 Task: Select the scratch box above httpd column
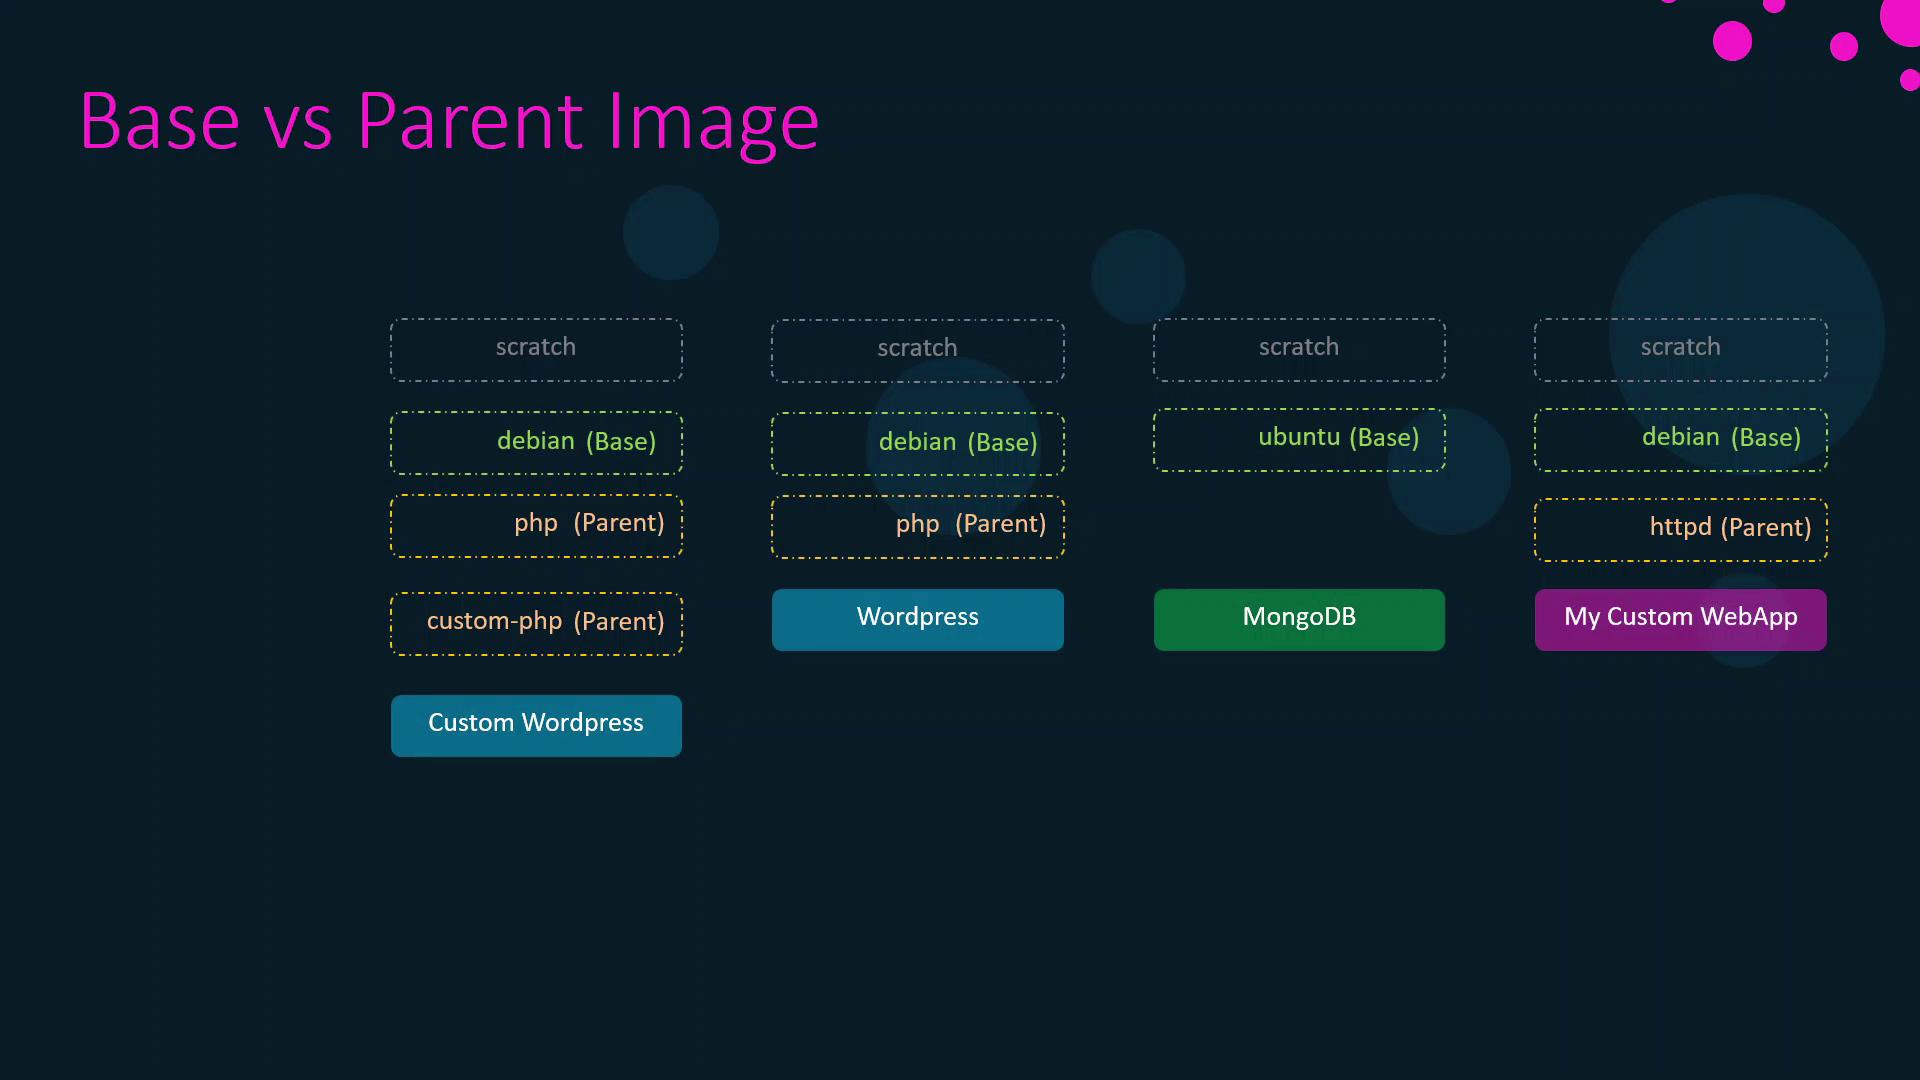(x=1680, y=349)
